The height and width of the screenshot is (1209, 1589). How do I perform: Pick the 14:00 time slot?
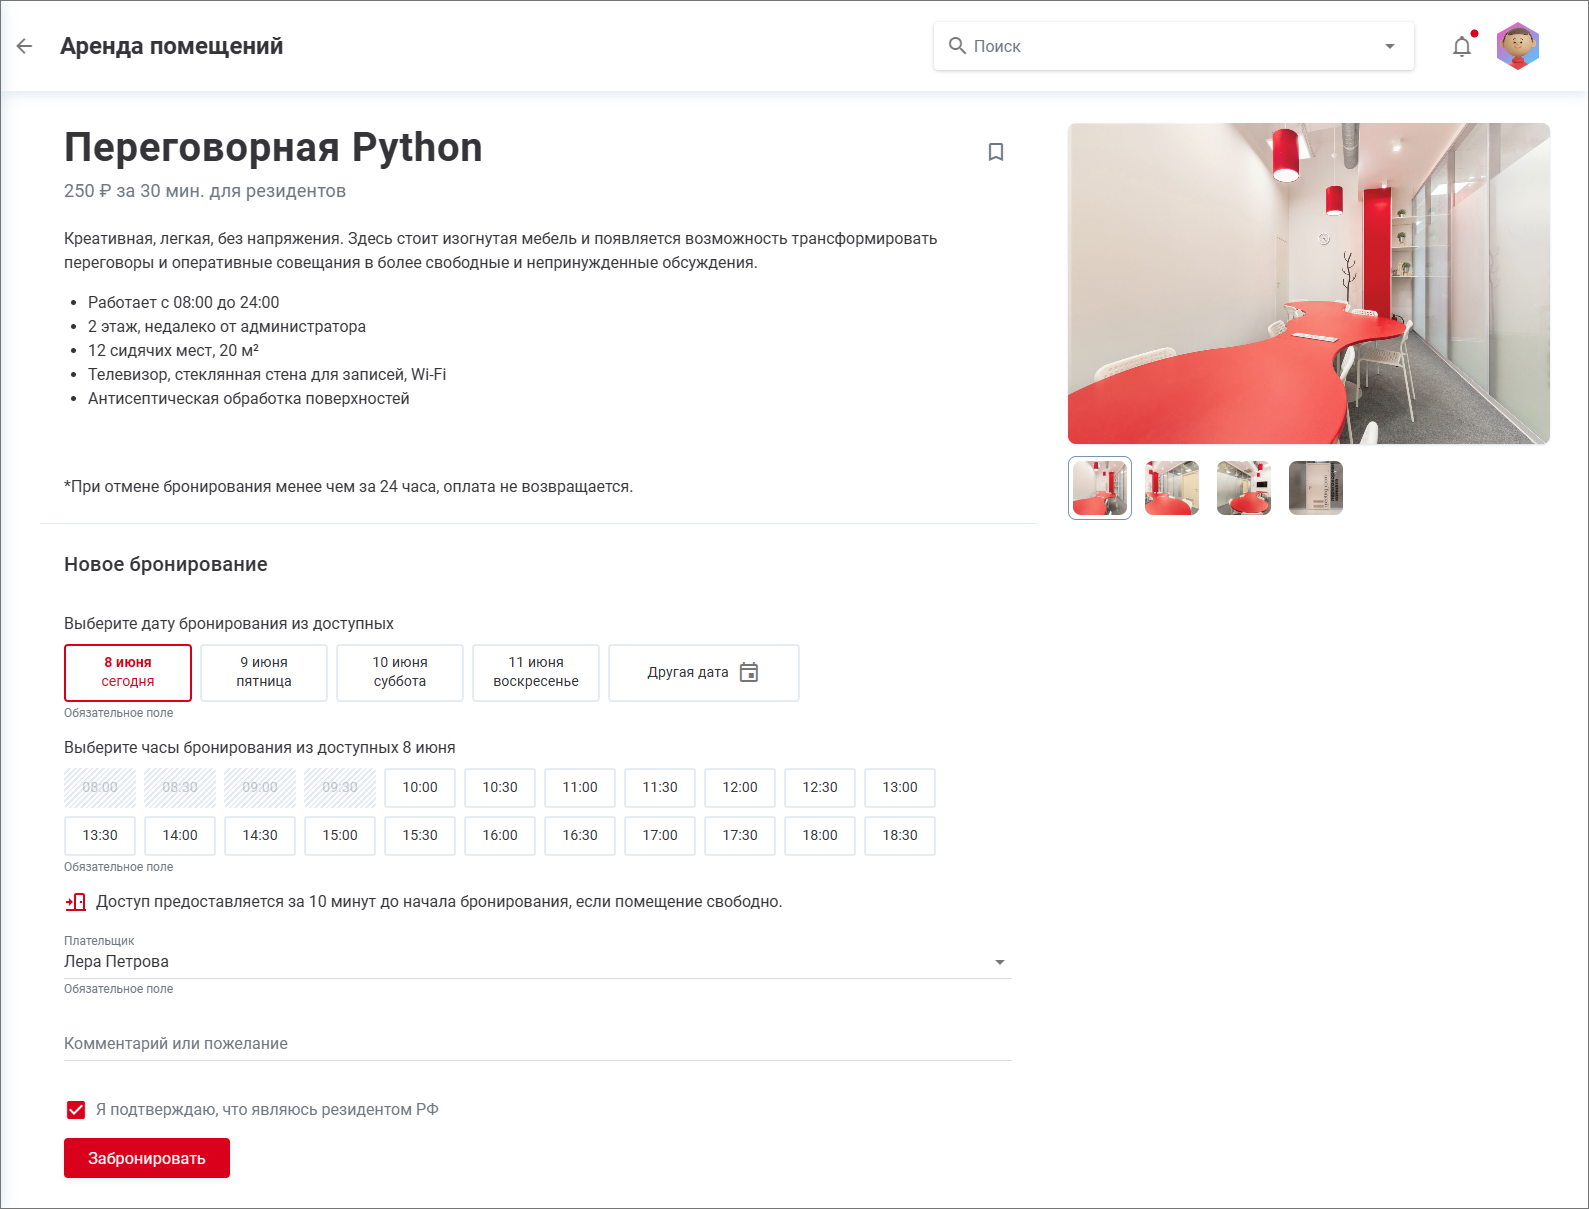coord(180,836)
